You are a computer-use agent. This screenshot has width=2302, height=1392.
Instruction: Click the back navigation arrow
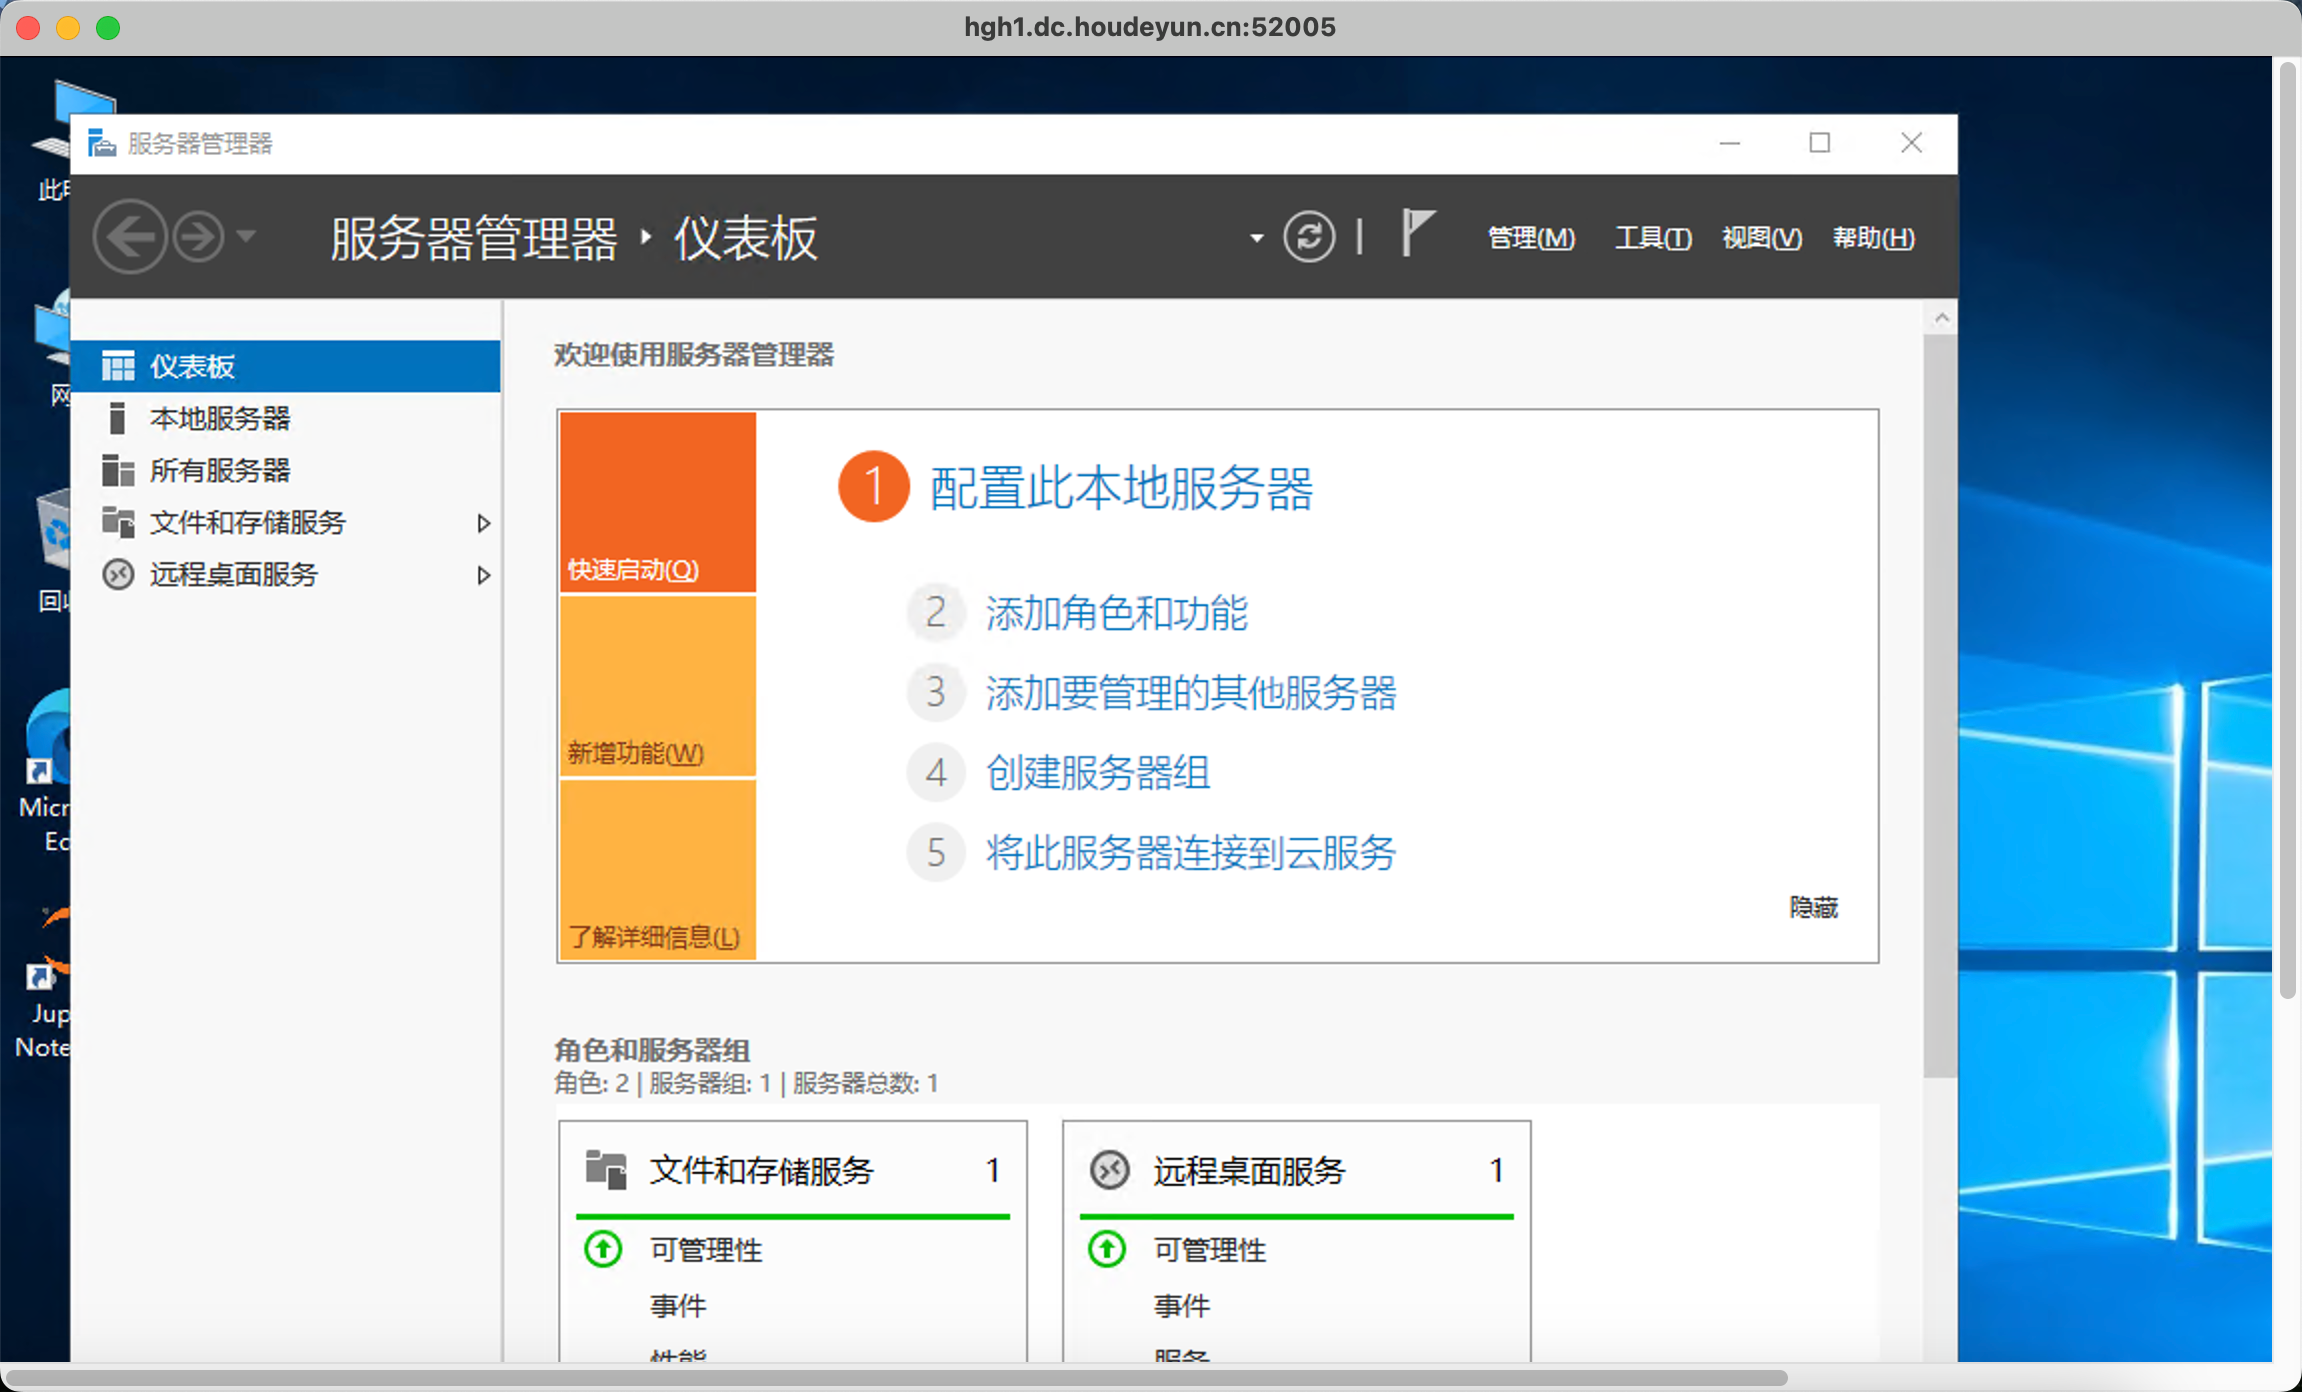point(130,237)
